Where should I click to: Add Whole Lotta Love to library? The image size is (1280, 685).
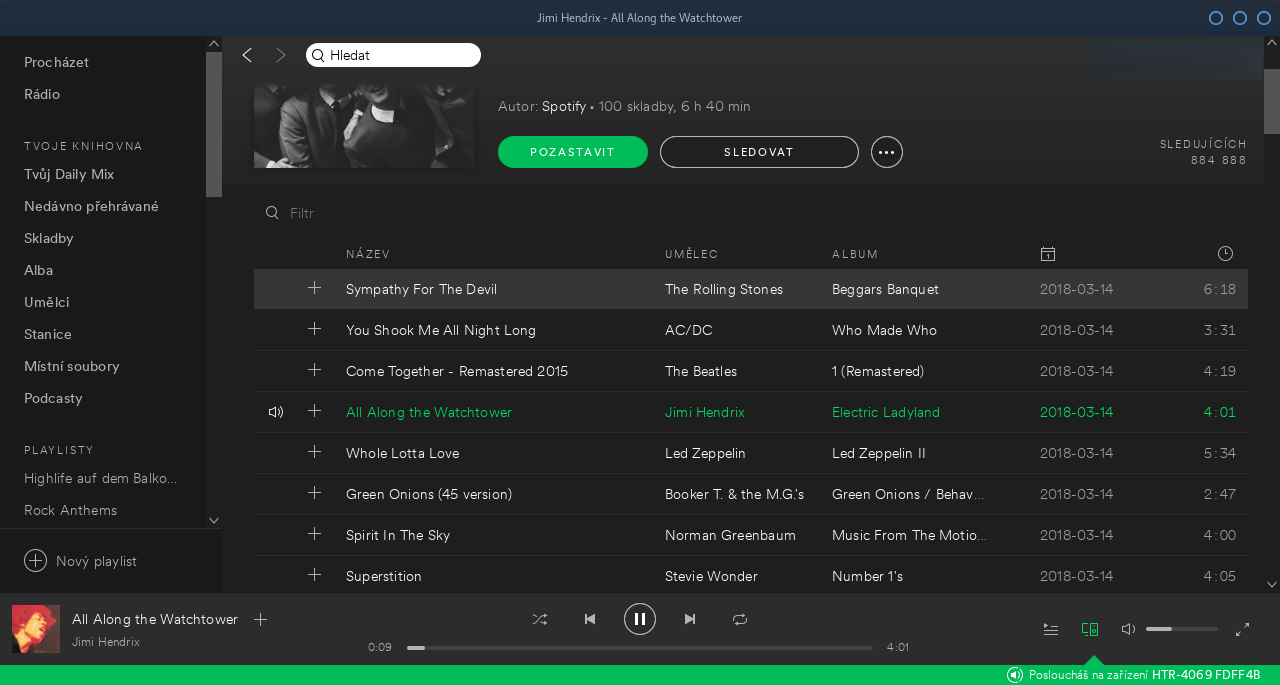tap(315, 452)
